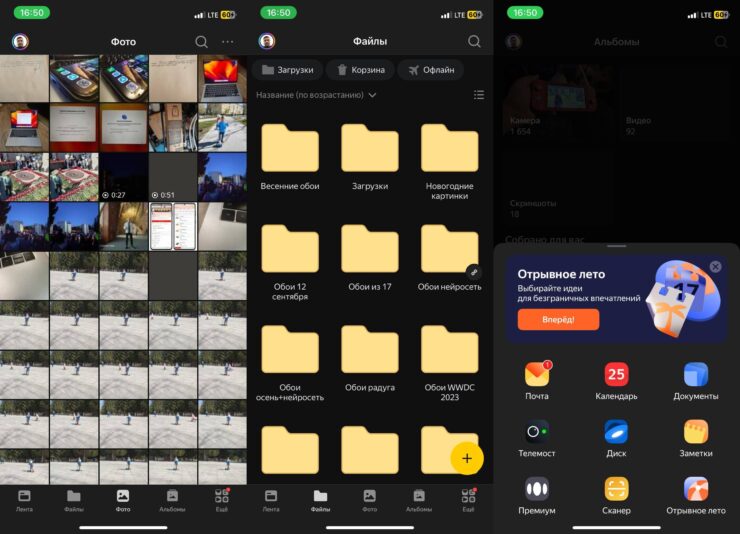
Task: Open the Сканер app icon
Action: pos(616,489)
